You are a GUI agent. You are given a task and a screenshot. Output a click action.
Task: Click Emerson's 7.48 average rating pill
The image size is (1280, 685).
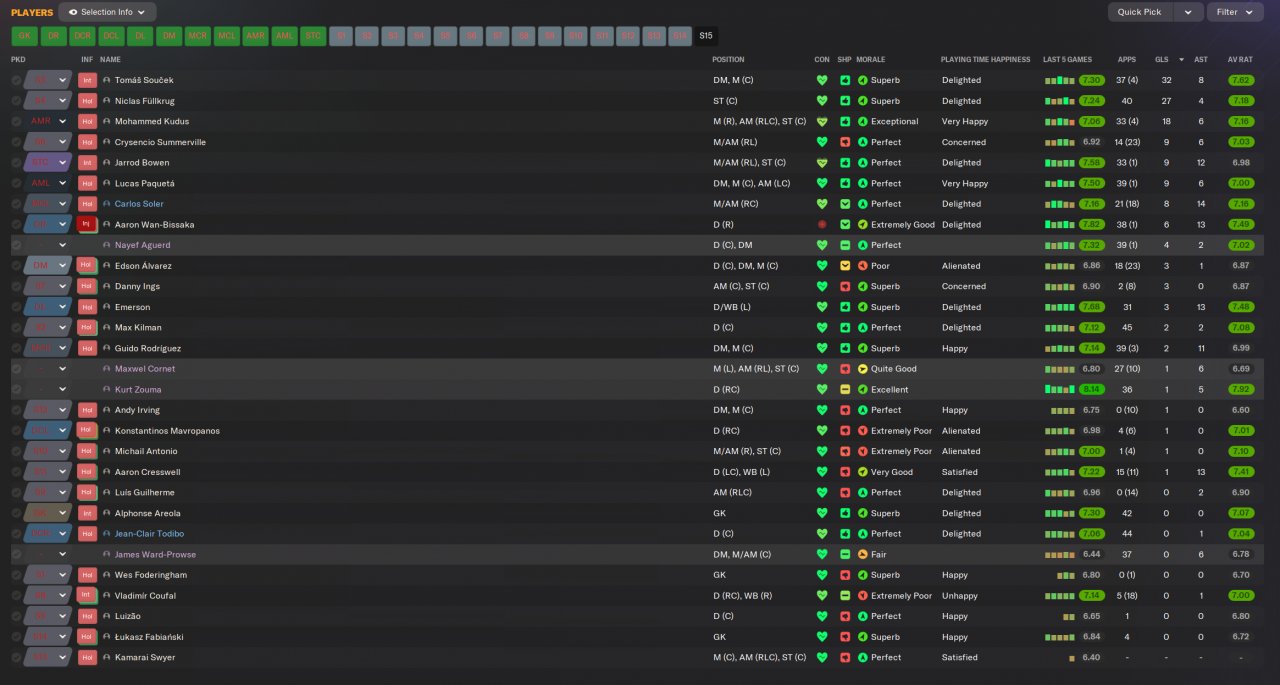click(1240, 307)
